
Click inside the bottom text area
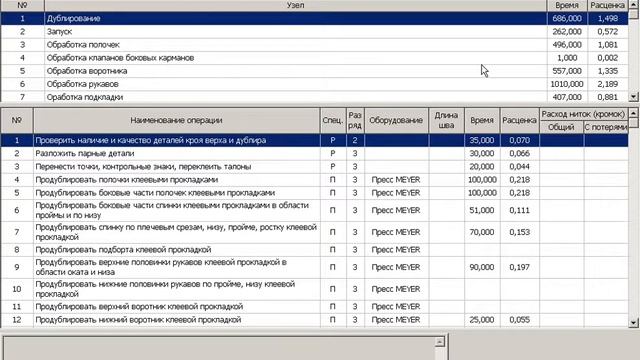click(219, 348)
